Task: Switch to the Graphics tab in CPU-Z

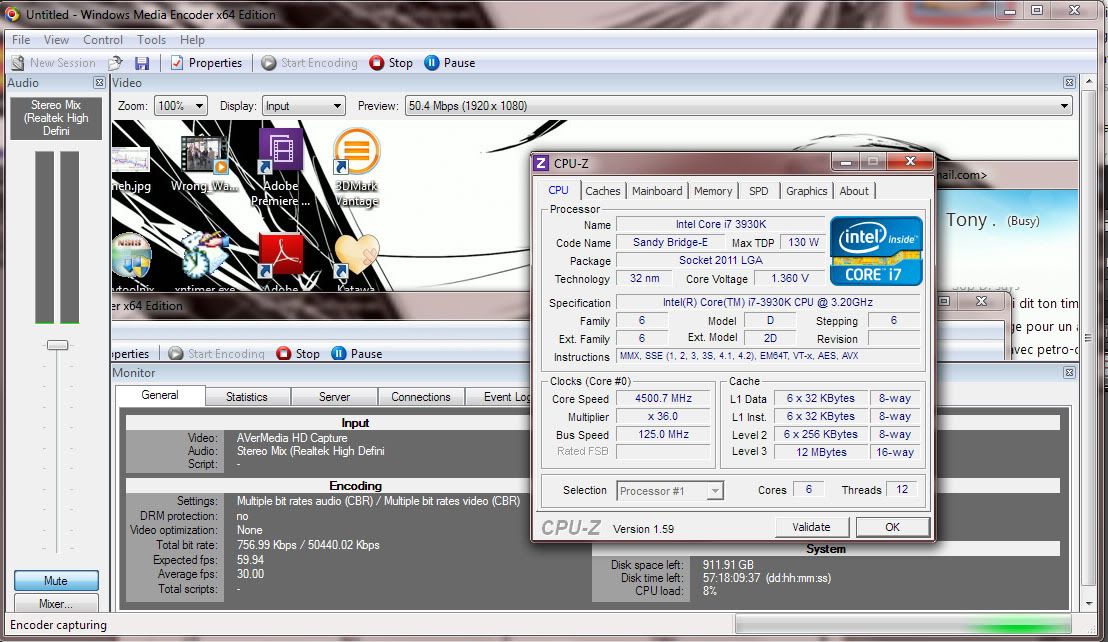Action: coord(806,191)
